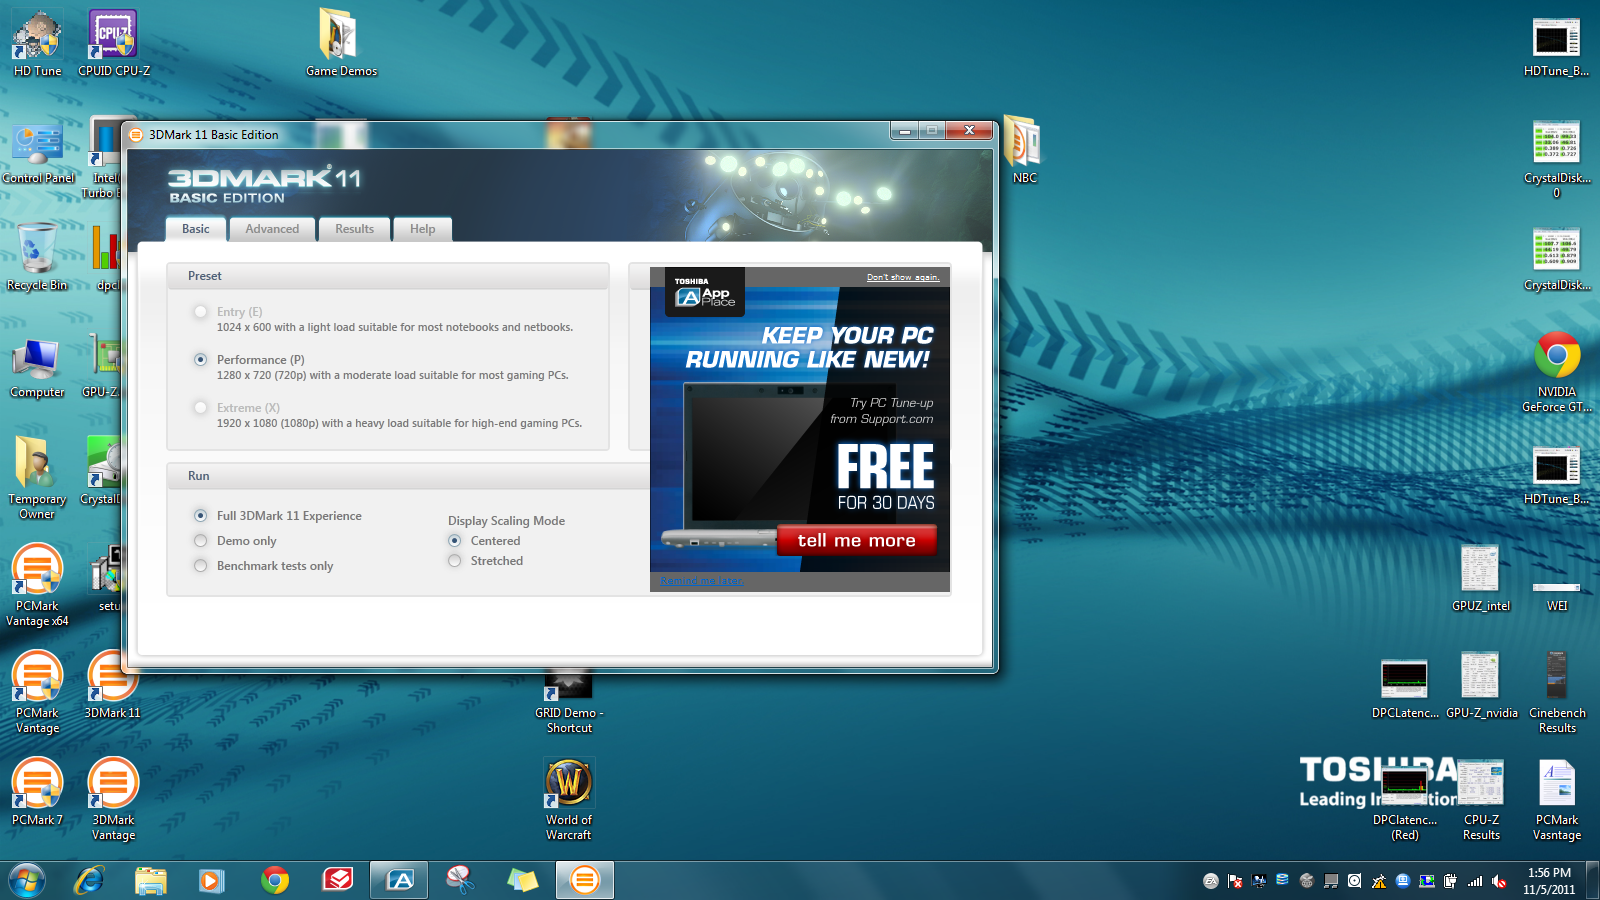Launch 3DMark Vantage desktop shortcut
1600x900 pixels.
click(x=113, y=798)
